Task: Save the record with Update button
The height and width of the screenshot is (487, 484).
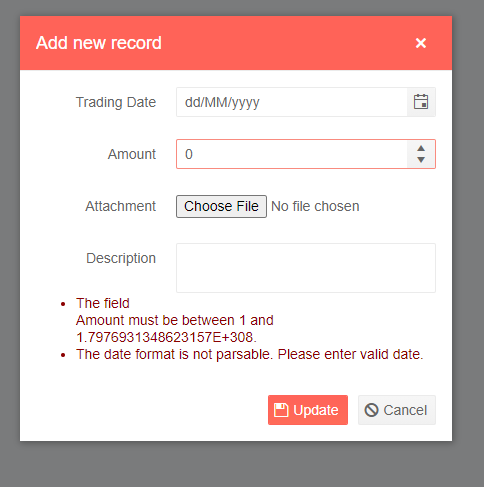Action: tap(308, 410)
